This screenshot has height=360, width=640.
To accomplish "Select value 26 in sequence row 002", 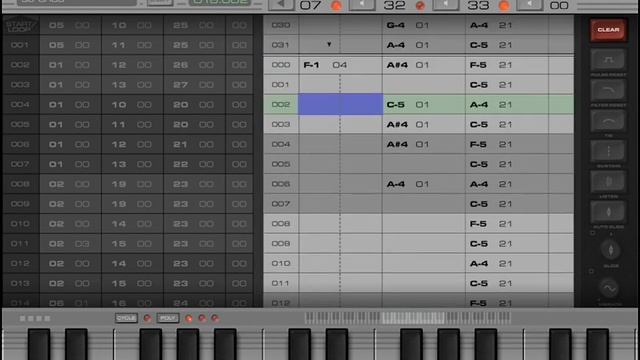I will [180, 65].
